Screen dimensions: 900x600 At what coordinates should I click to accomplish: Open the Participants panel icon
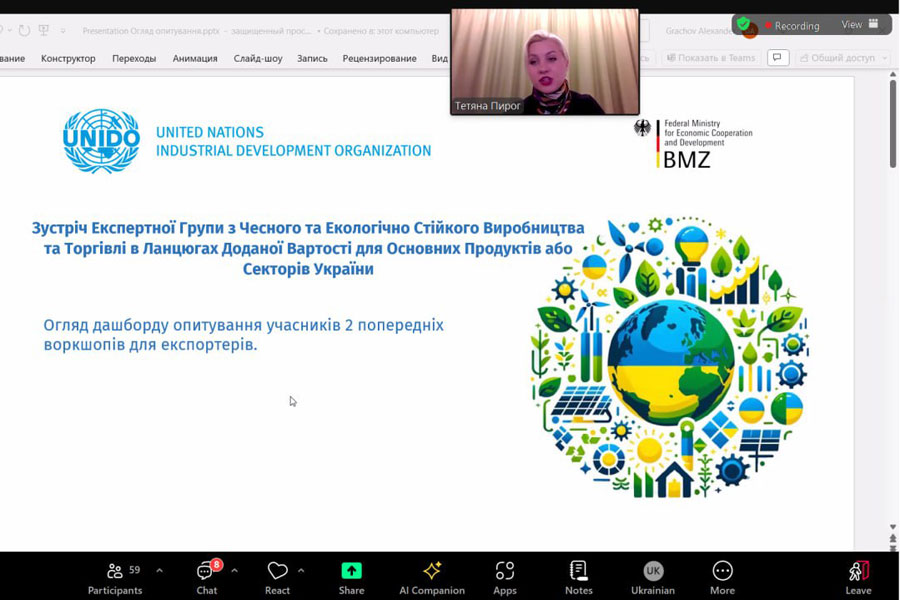115,571
